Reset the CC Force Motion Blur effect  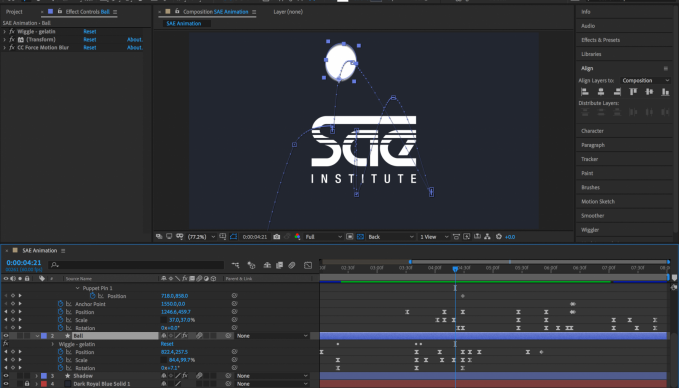pos(90,48)
